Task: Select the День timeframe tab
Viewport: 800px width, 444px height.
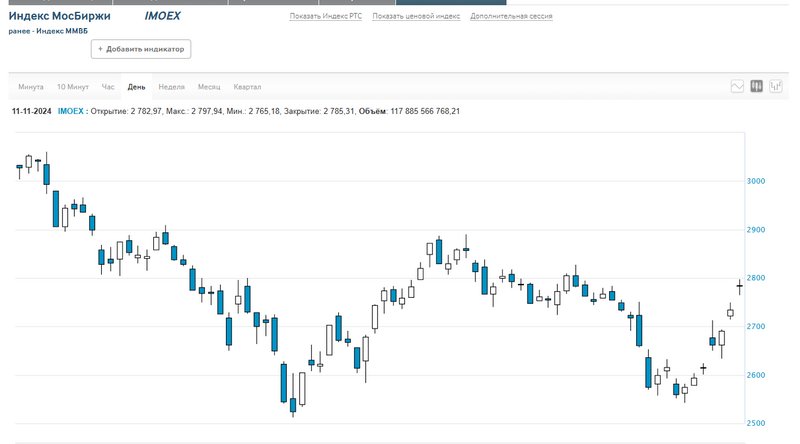Action: pyautogui.click(x=136, y=87)
